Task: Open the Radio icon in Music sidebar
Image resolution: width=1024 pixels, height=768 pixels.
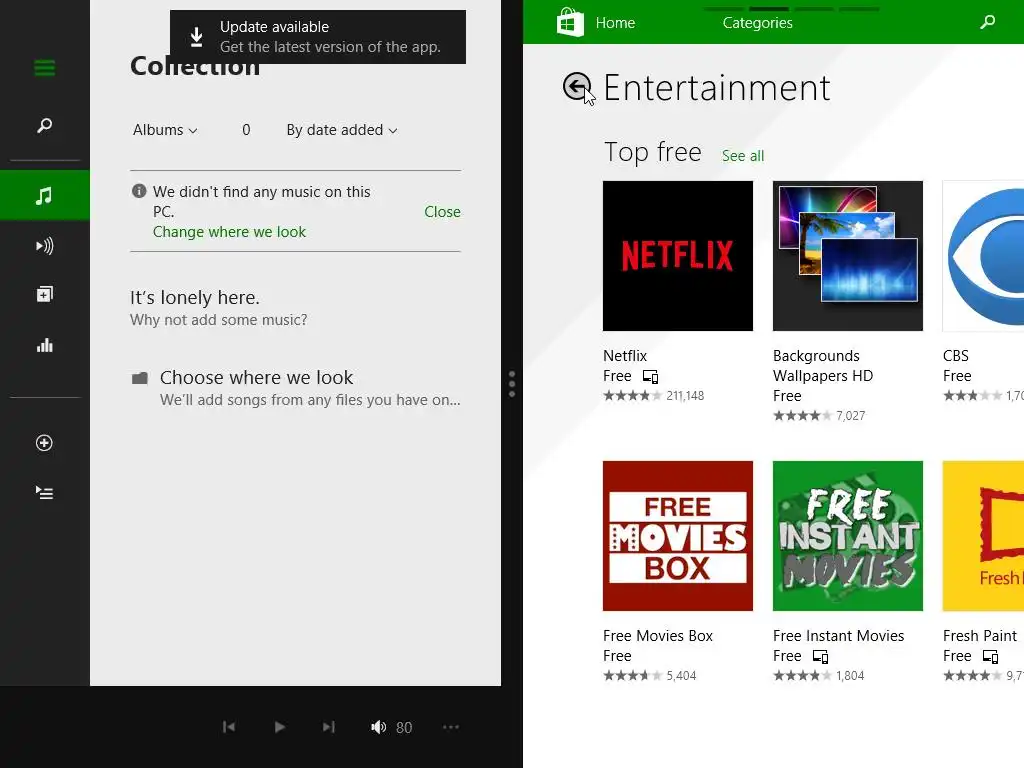Action: pos(44,246)
